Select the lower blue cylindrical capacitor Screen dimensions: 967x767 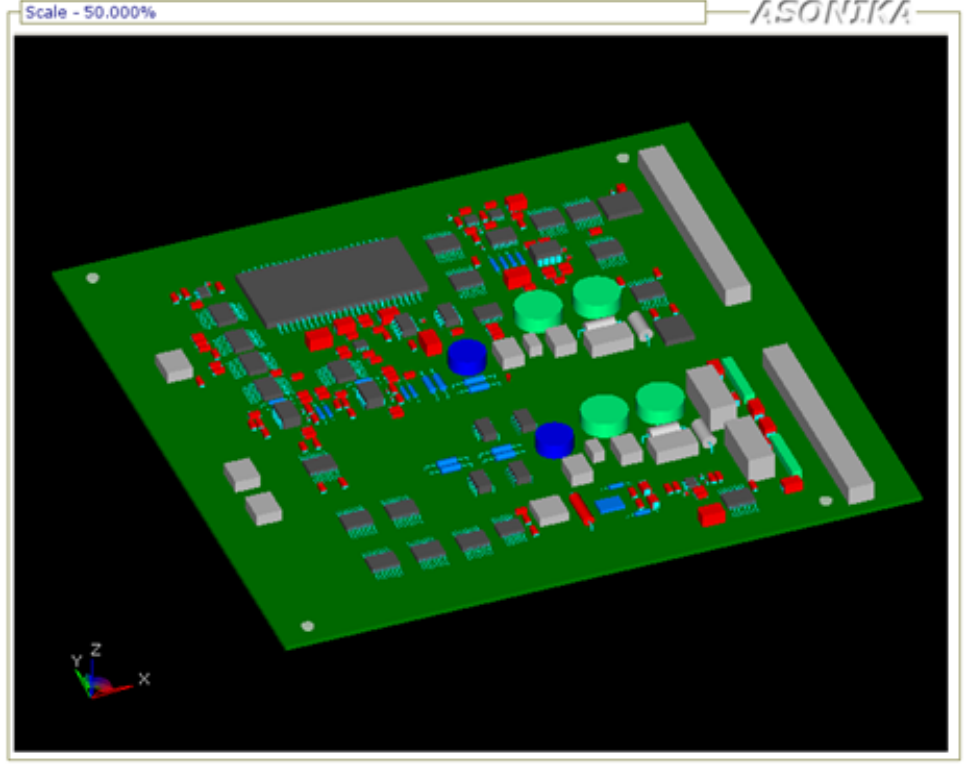555,439
